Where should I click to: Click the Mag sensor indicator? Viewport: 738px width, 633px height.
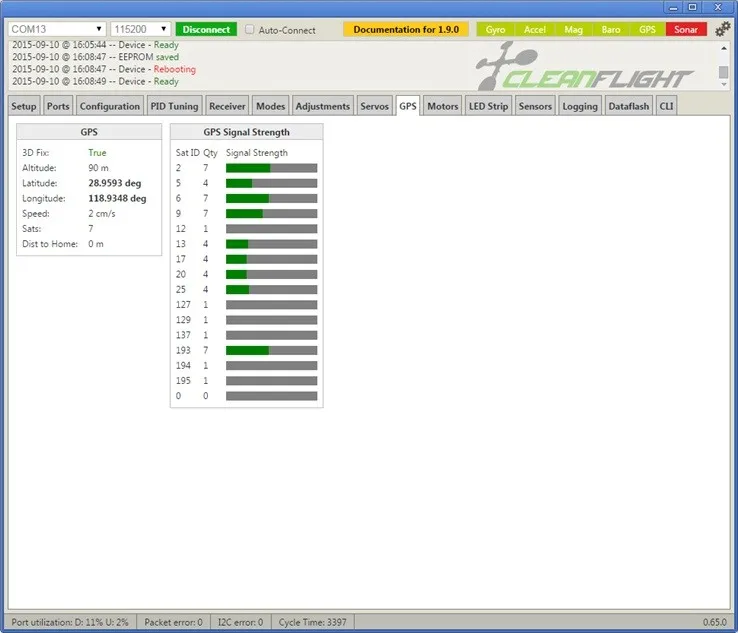pyautogui.click(x=573, y=29)
